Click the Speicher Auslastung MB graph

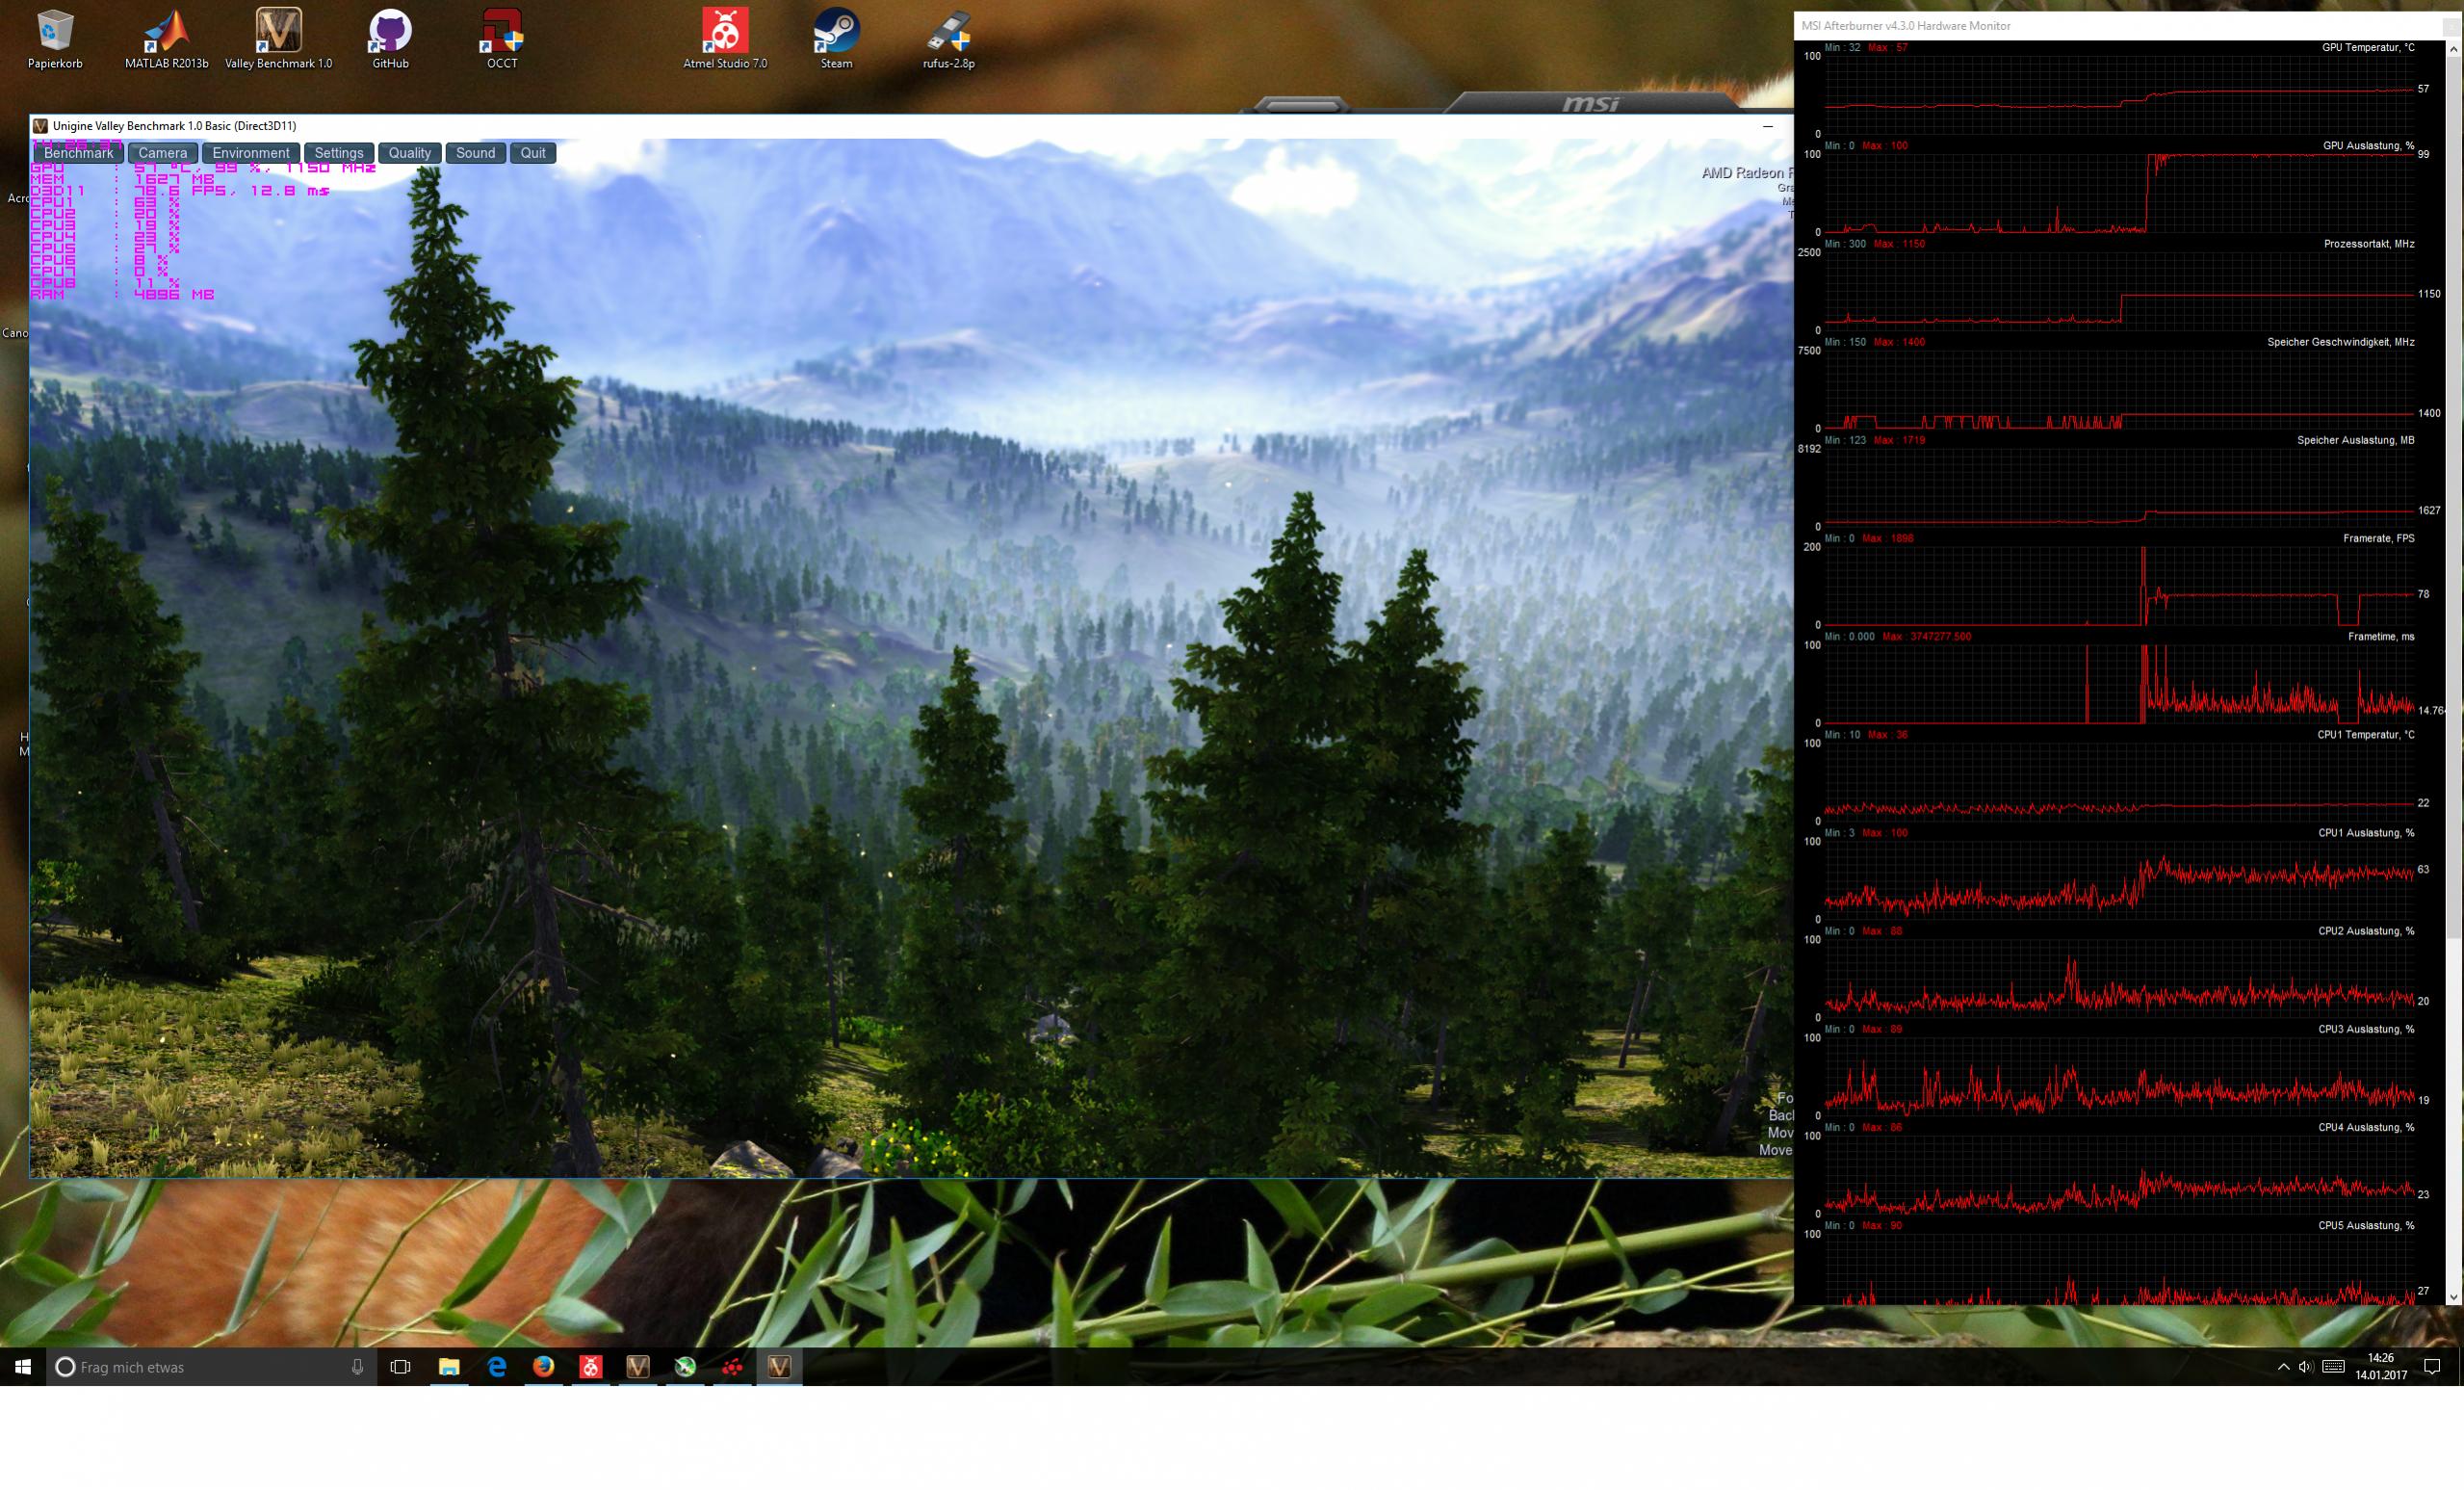(2119, 487)
